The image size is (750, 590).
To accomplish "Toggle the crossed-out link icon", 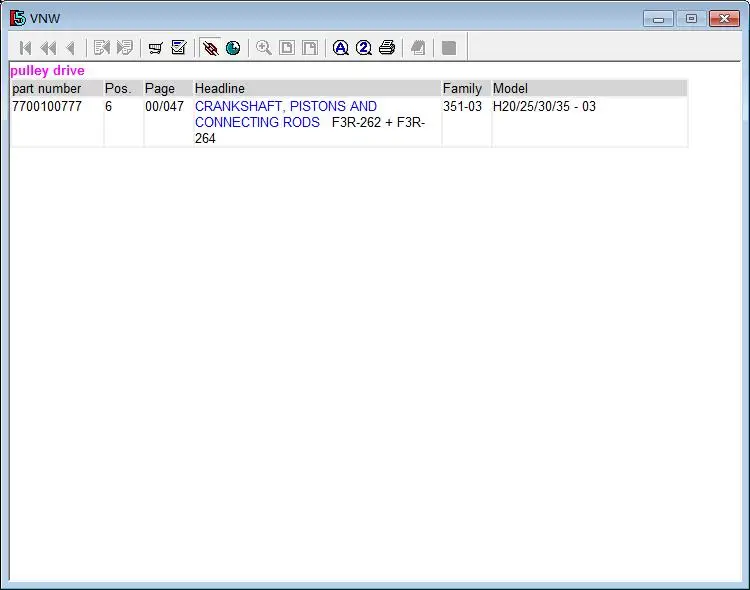I will coord(210,48).
